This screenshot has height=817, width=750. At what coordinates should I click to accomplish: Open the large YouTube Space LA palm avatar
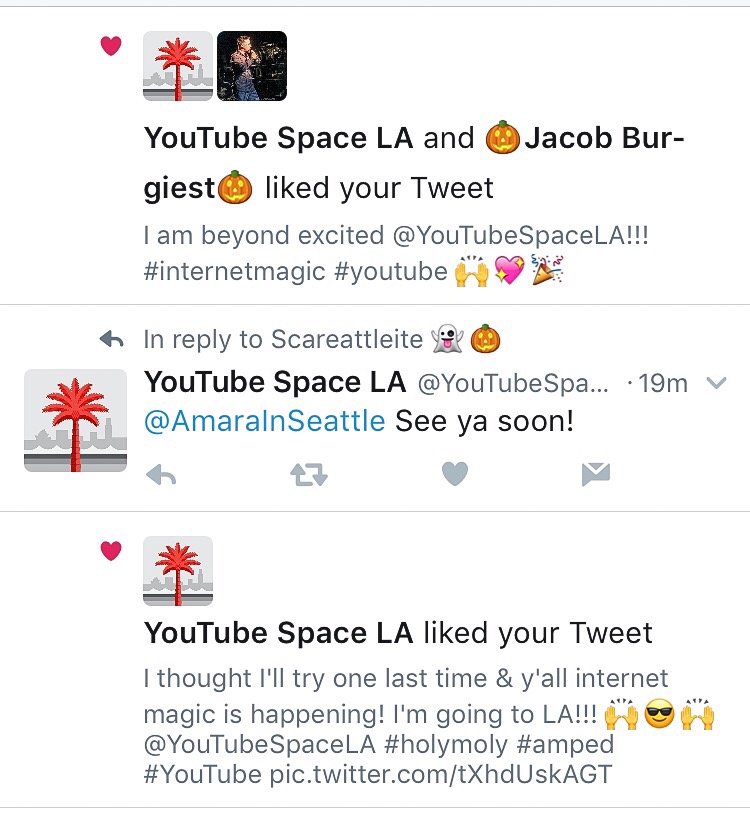[x=76, y=420]
